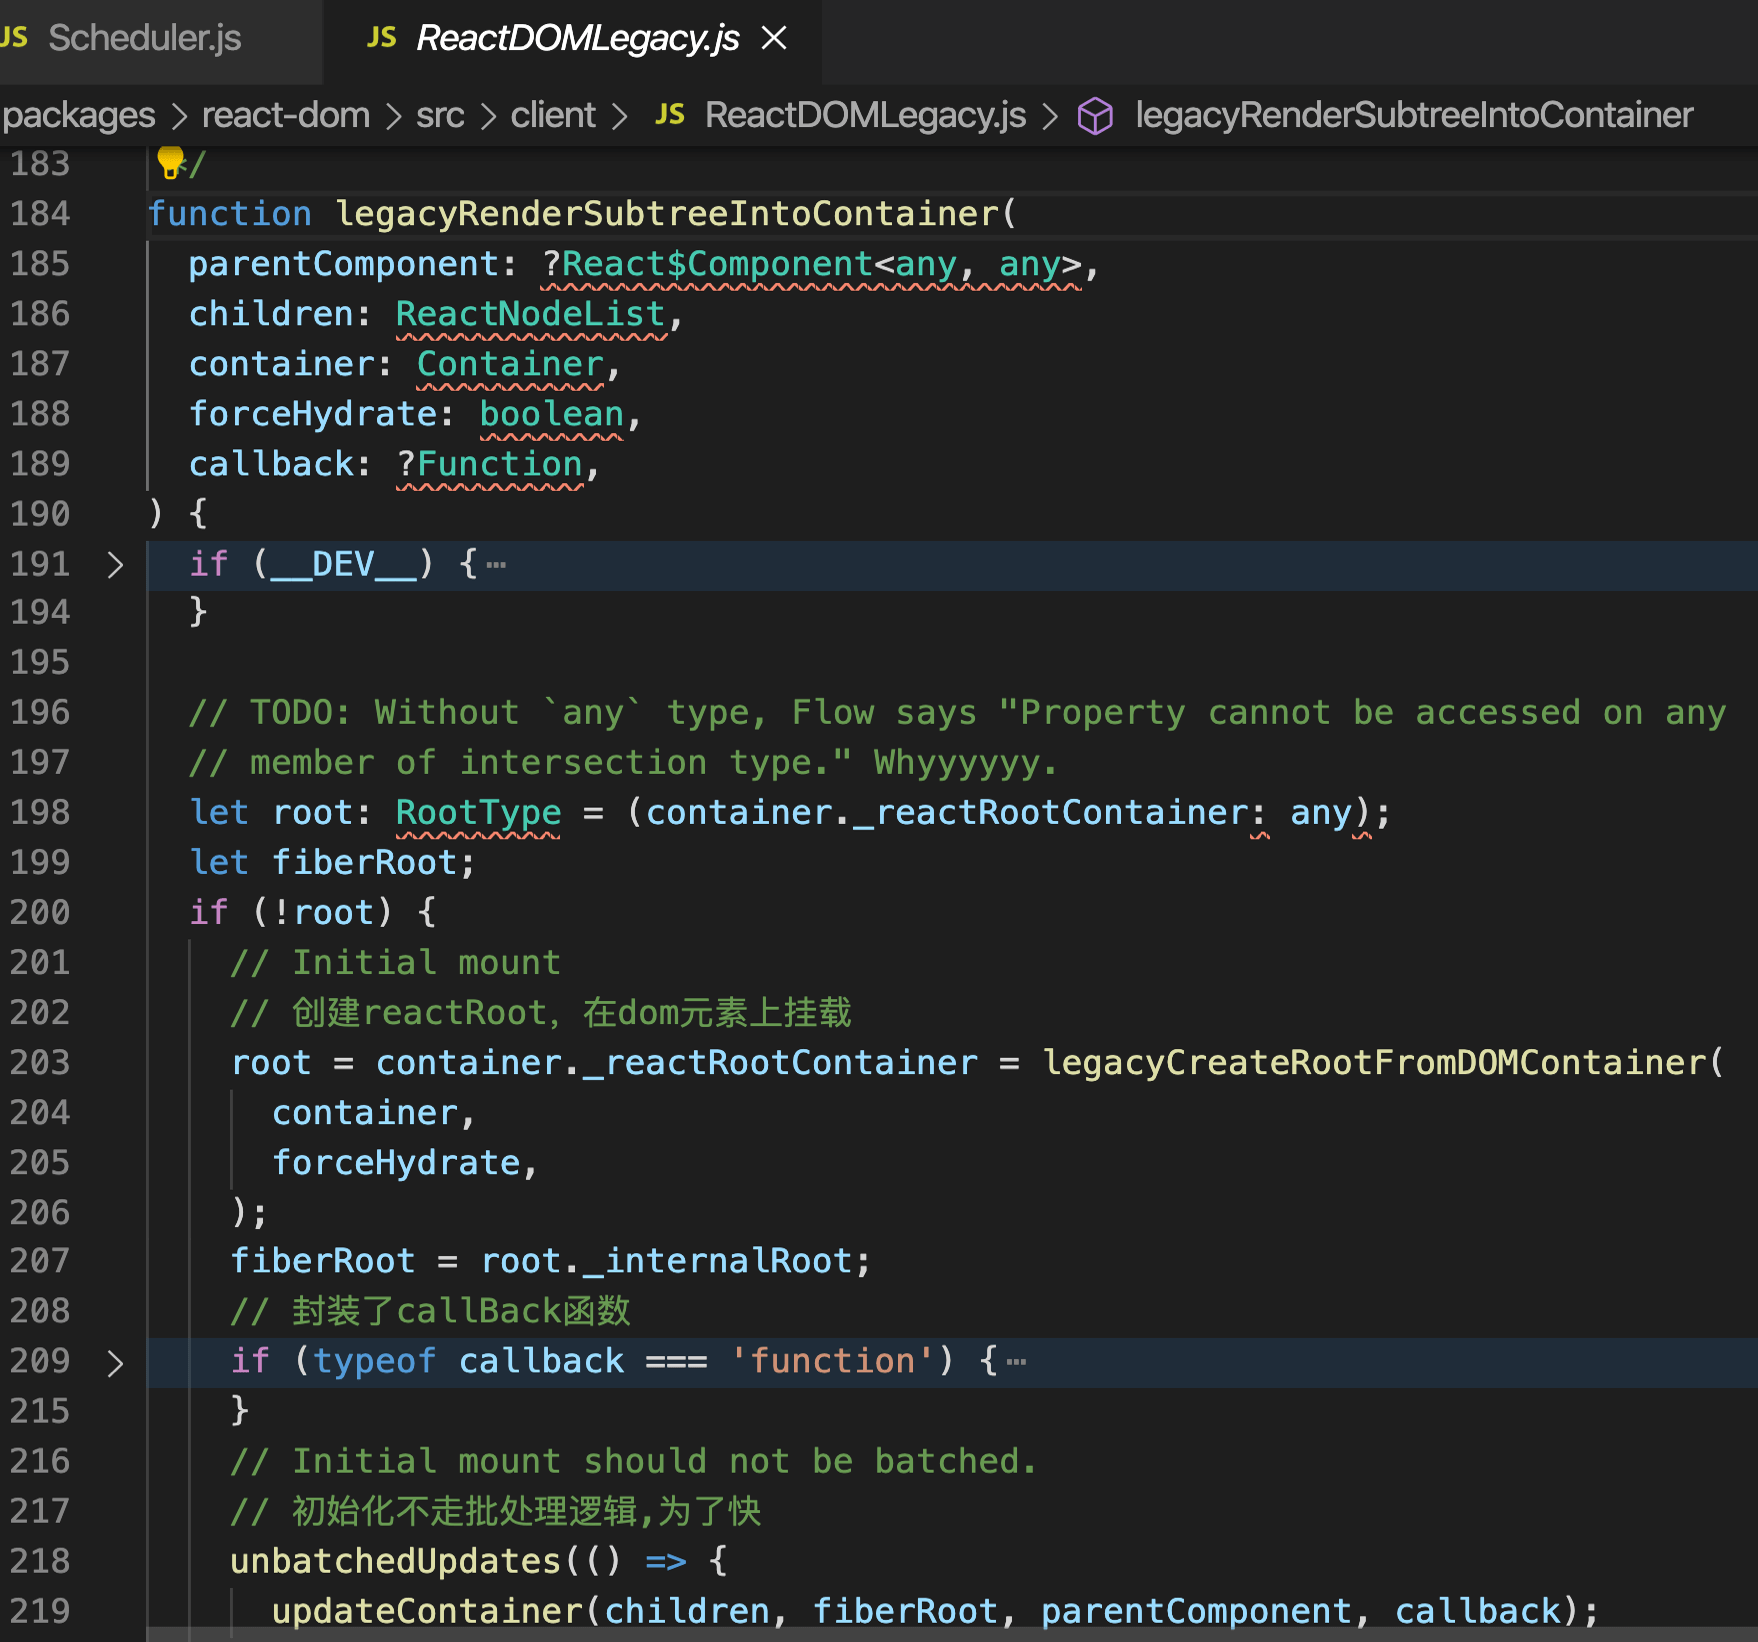Click JS file icon on ReactDOMLegacy.js tab
The image size is (1758, 1642).
pyautogui.click(x=381, y=38)
